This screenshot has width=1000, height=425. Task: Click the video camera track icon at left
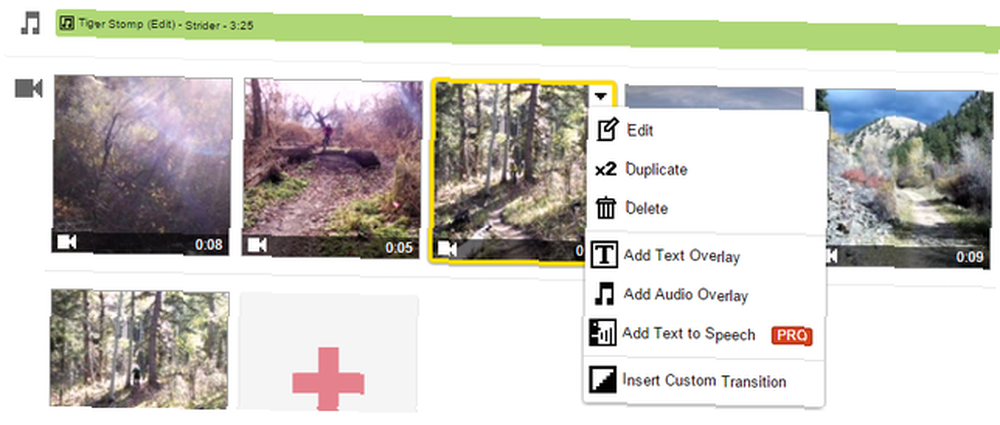28,88
